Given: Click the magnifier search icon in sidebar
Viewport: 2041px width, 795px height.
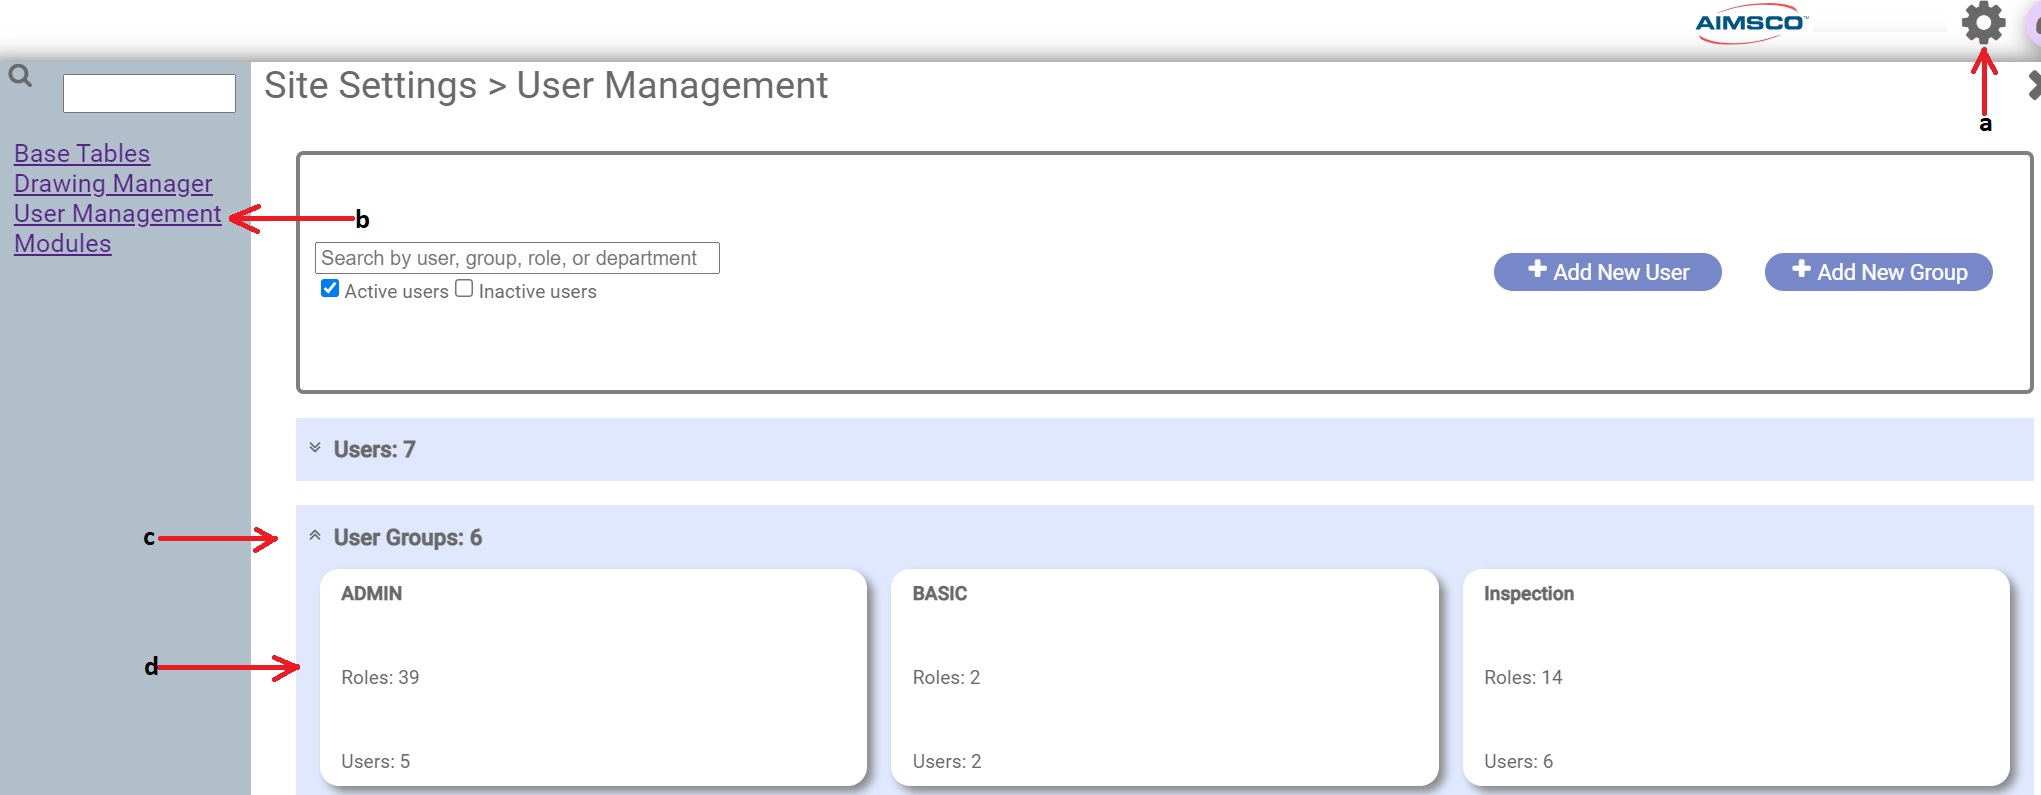Looking at the screenshot, I should (20, 76).
